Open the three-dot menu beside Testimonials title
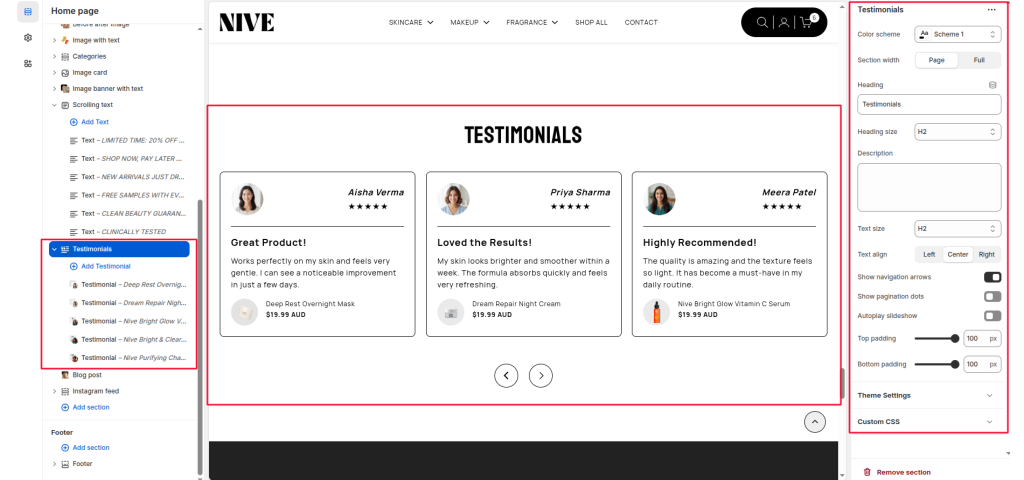The height and width of the screenshot is (480, 1024). (991, 10)
